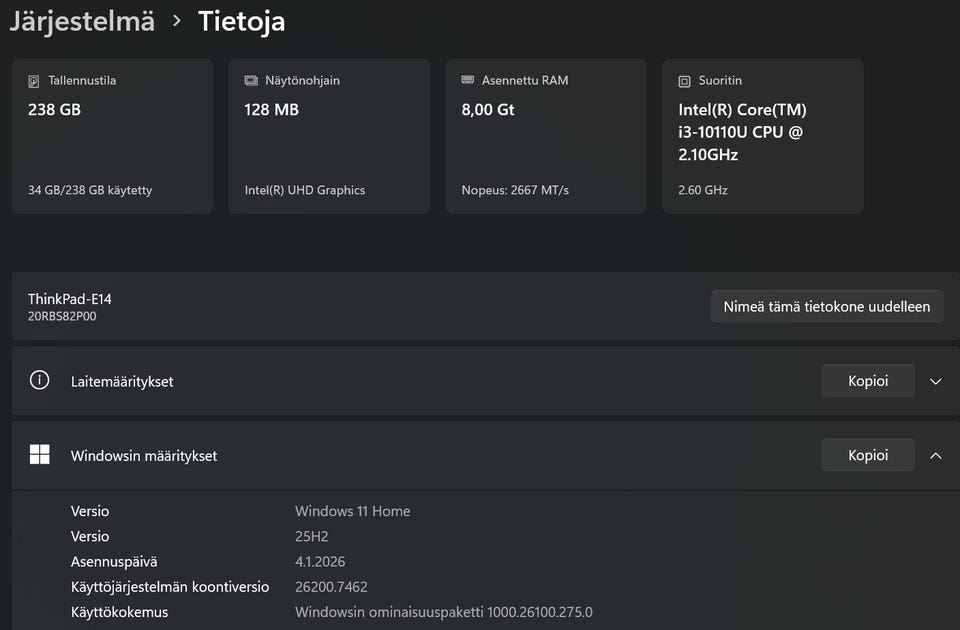Click the breadcrumb arrow after Järjestelmä

pos(177,20)
